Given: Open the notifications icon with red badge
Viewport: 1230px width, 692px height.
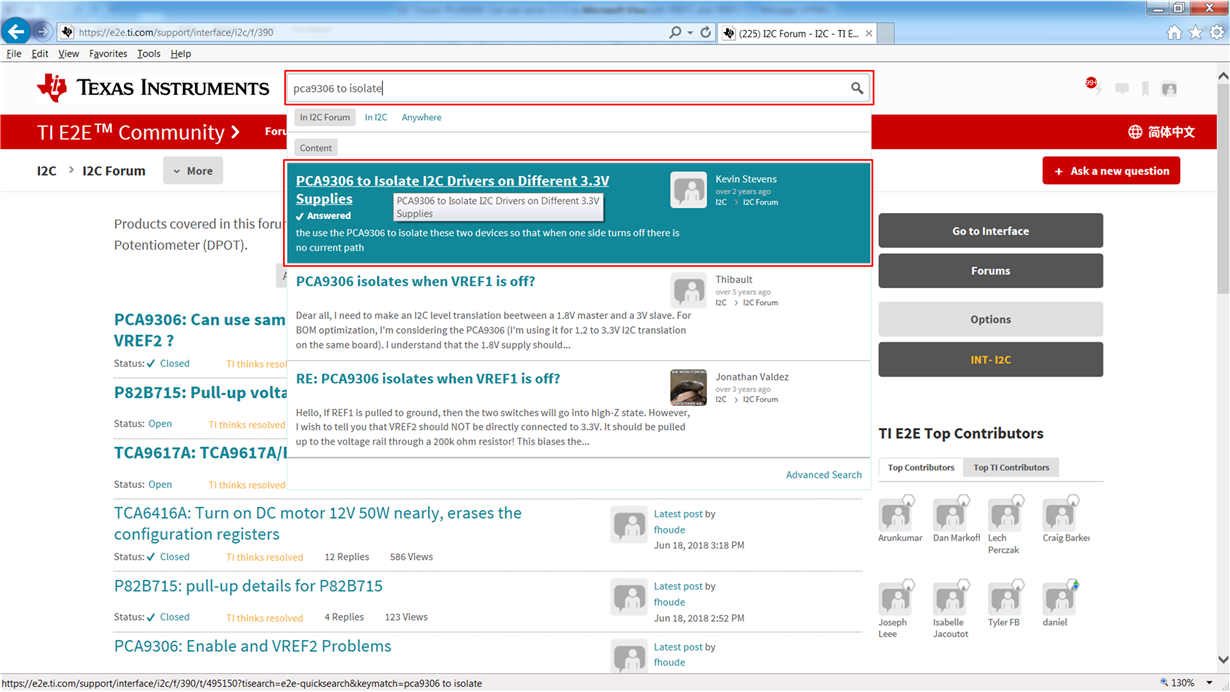Looking at the screenshot, I should 1093,87.
